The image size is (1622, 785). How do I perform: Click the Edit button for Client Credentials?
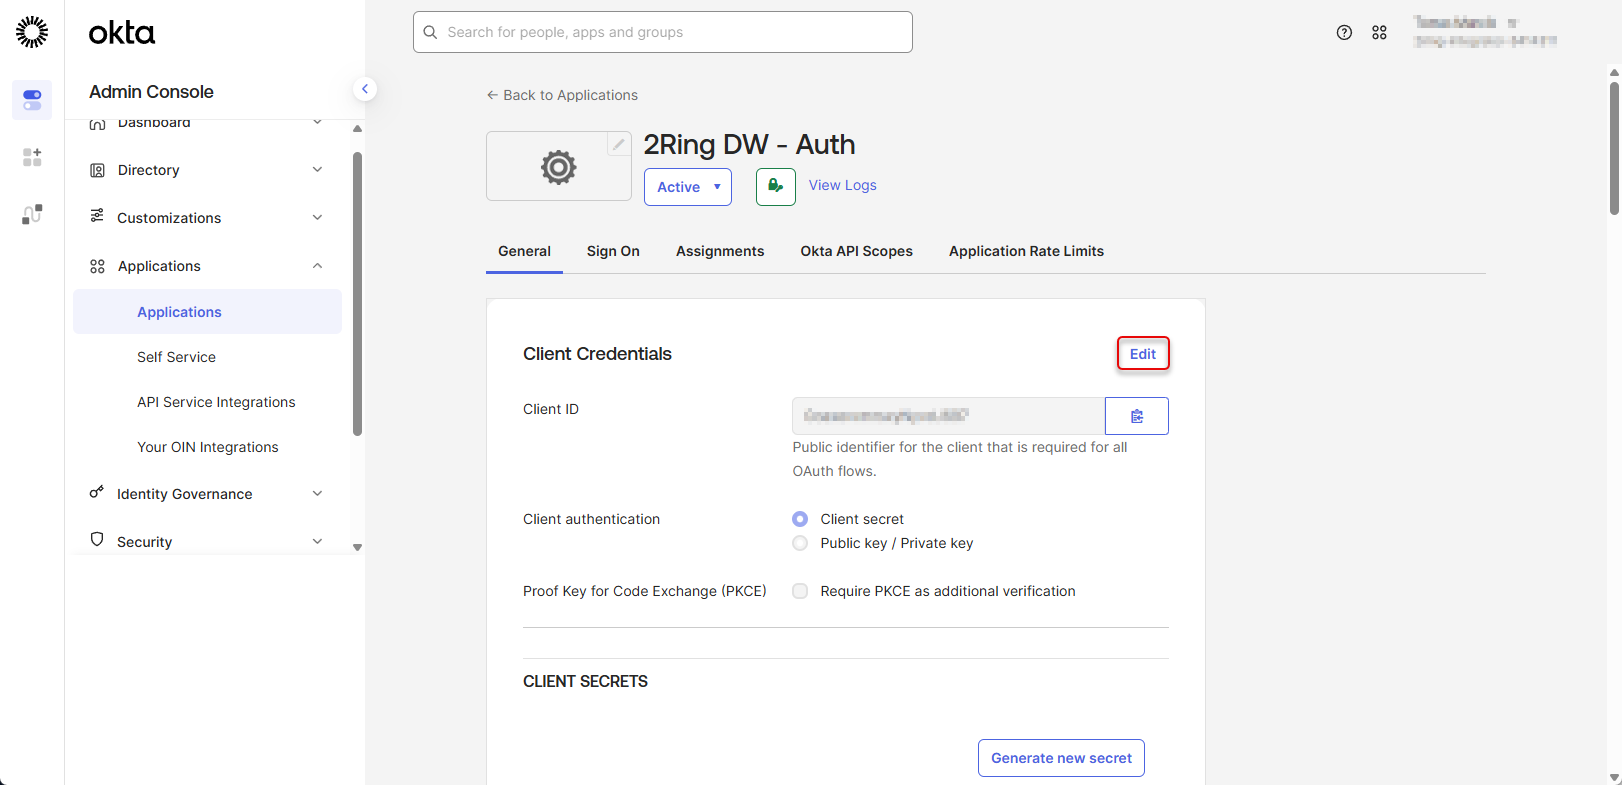1142,354
